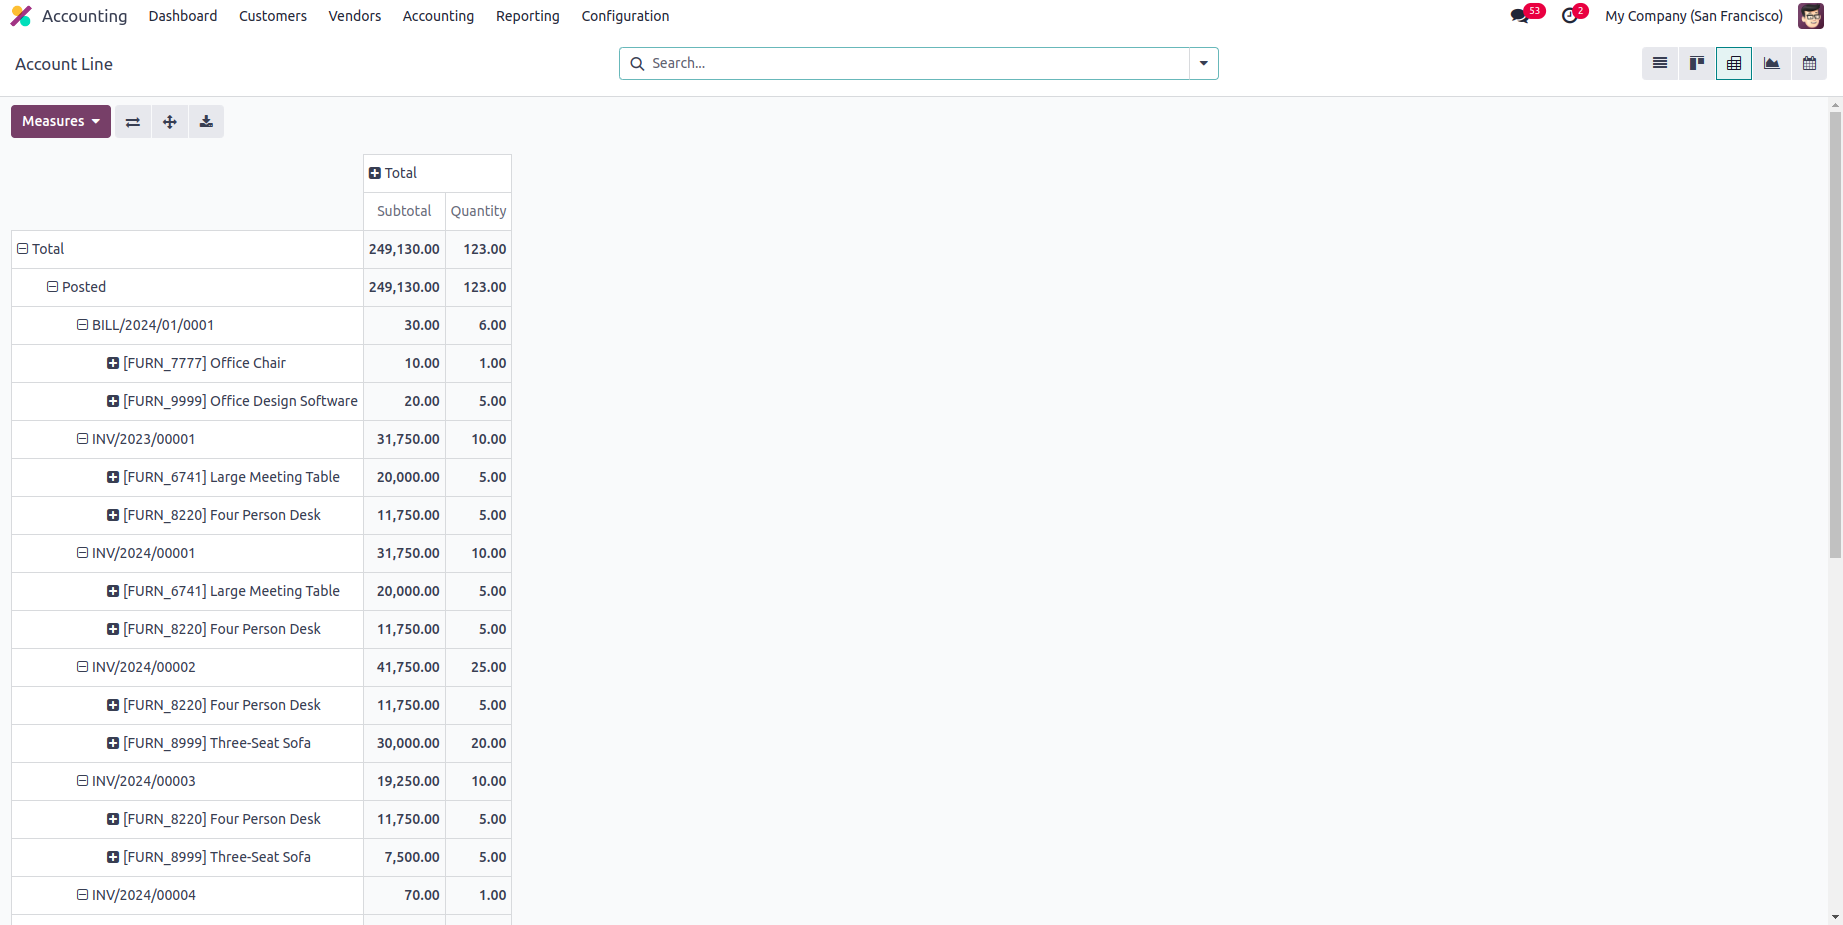The width and height of the screenshot is (1843, 925).
Task: Click the Subtotal column header
Action: tap(404, 211)
